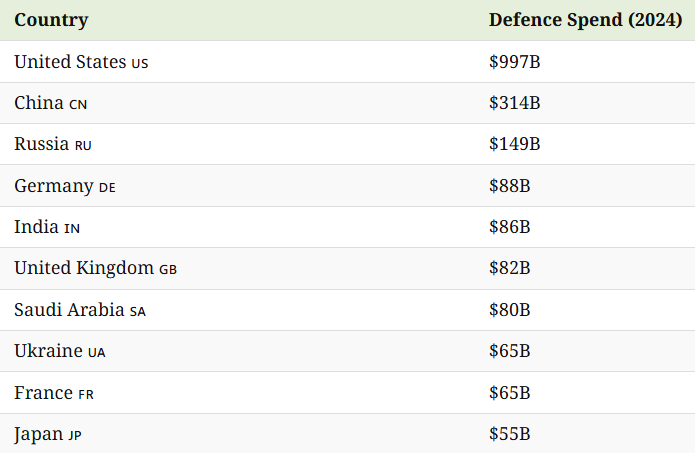Image resolution: width=695 pixels, height=453 pixels.
Task: Click the $88B spend value
Action: click(x=509, y=186)
